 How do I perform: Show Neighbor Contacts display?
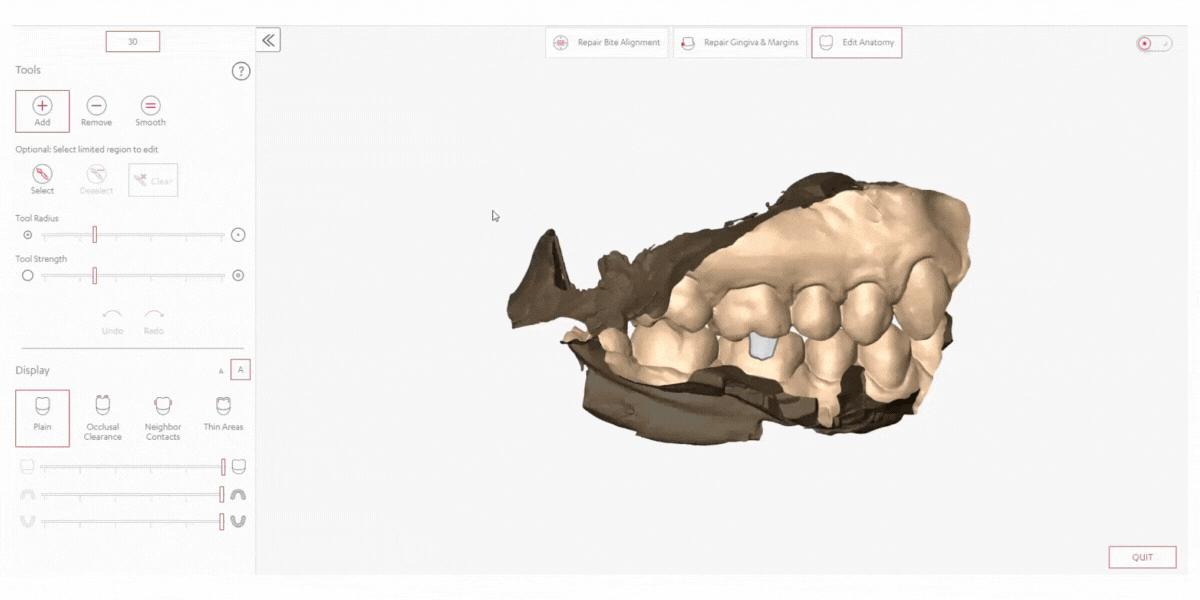point(163,418)
